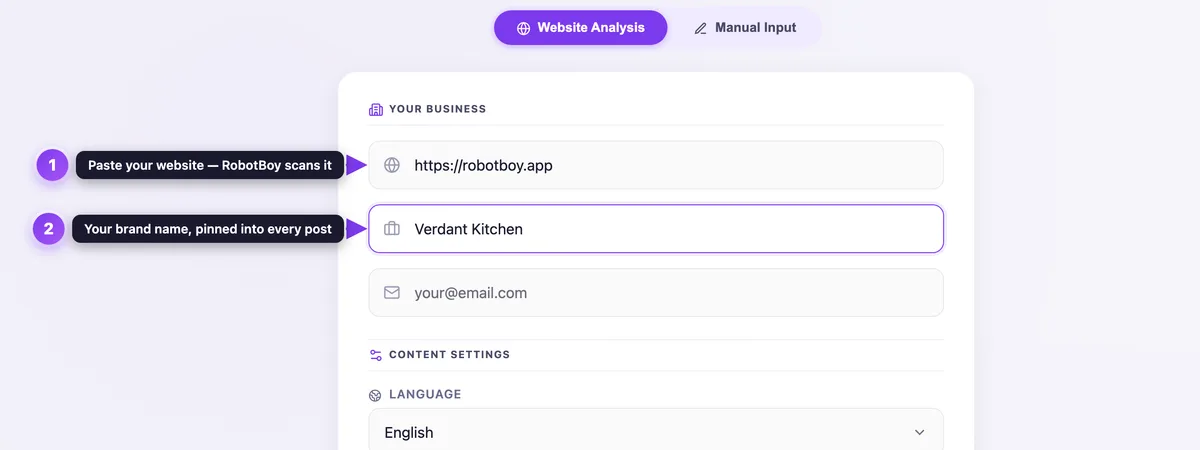Switch to the Manual Input tab
This screenshot has width=1200, height=450.
coord(746,28)
